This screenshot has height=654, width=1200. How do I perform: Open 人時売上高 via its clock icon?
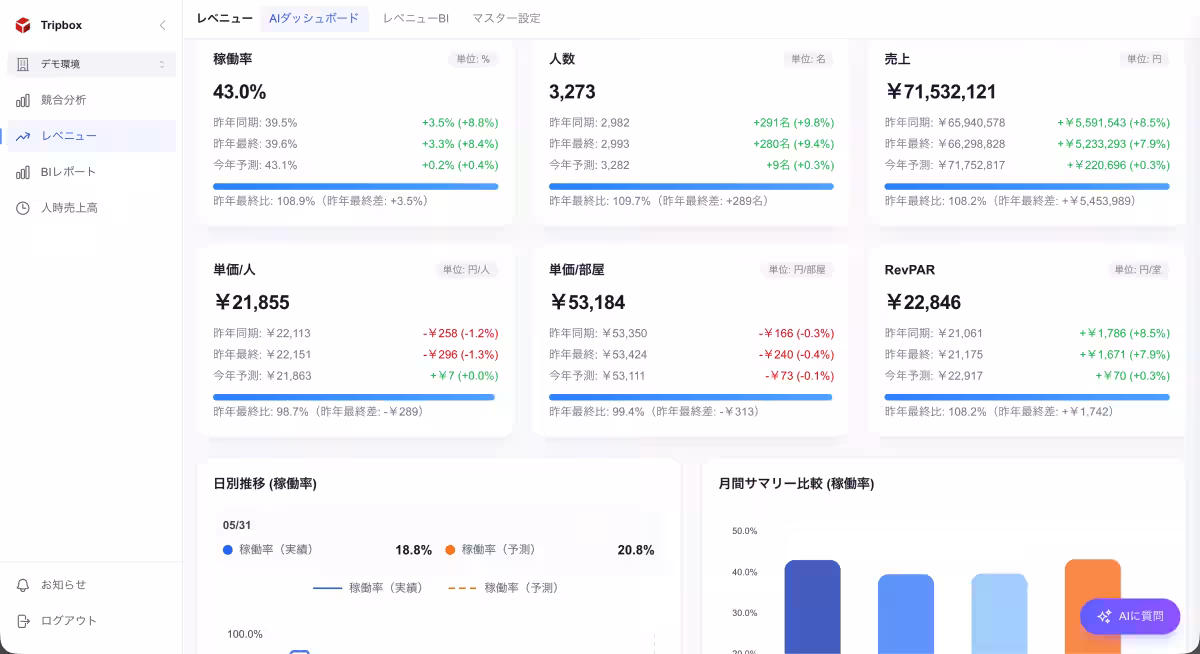(x=23, y=208)
